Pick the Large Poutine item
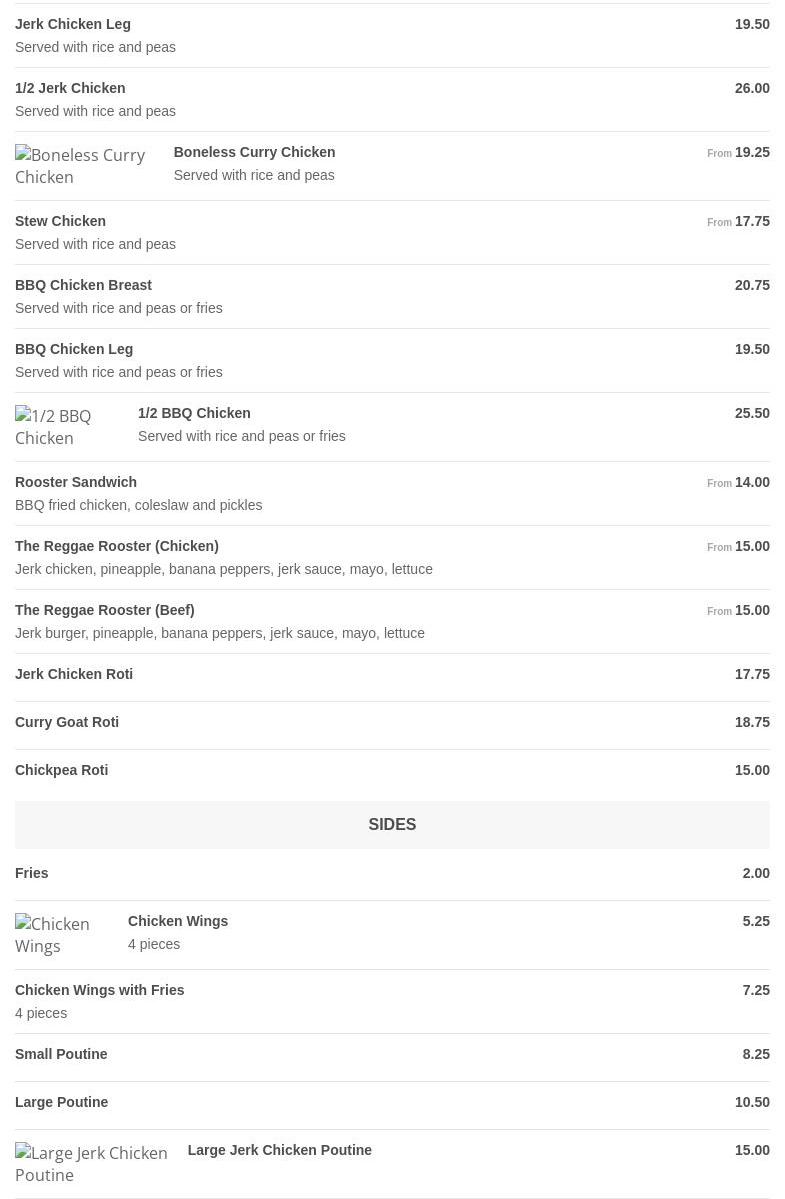This screenshot has width=785, height=1199. [x=61, y=1102]
